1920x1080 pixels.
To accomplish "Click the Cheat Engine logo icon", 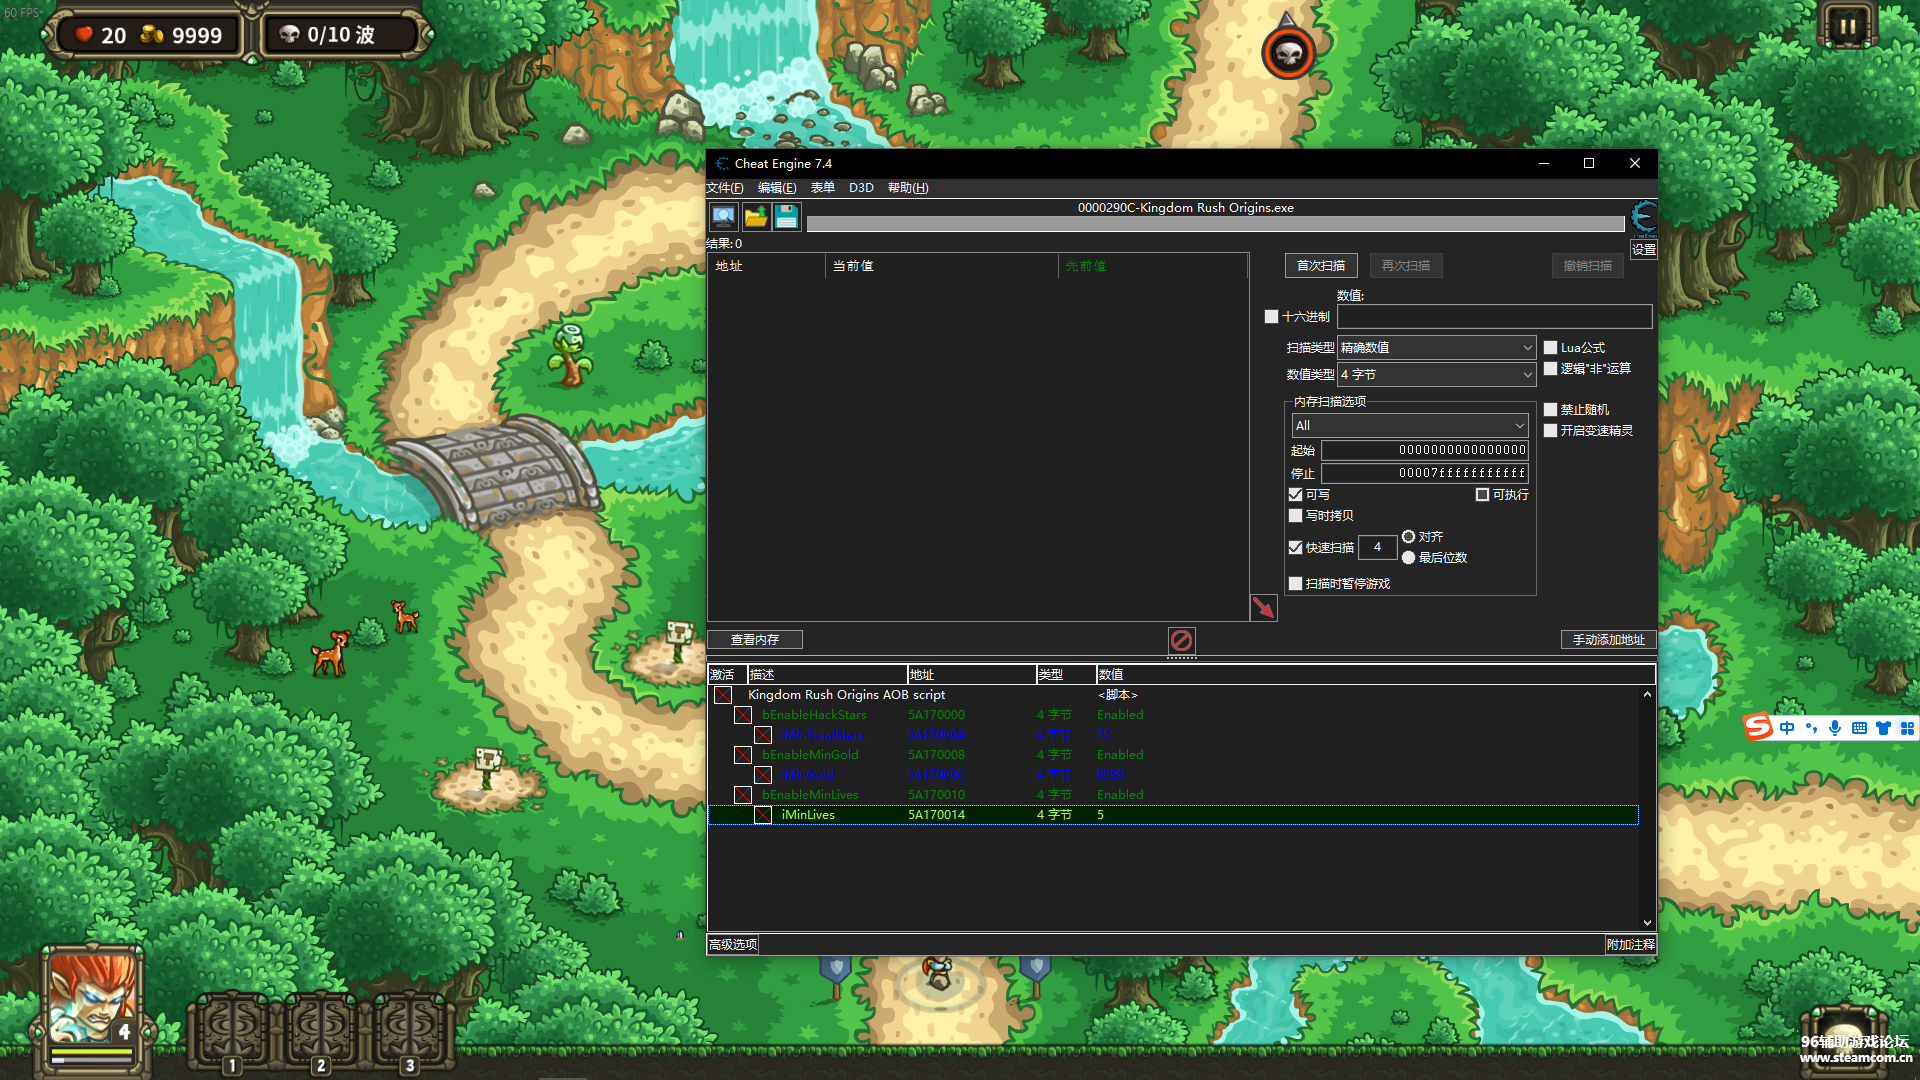I will tap(1643, 217).
